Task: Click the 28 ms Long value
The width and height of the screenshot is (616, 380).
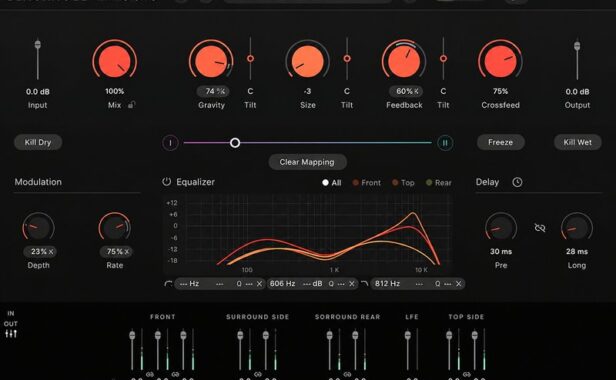Action: coord(577,251)
